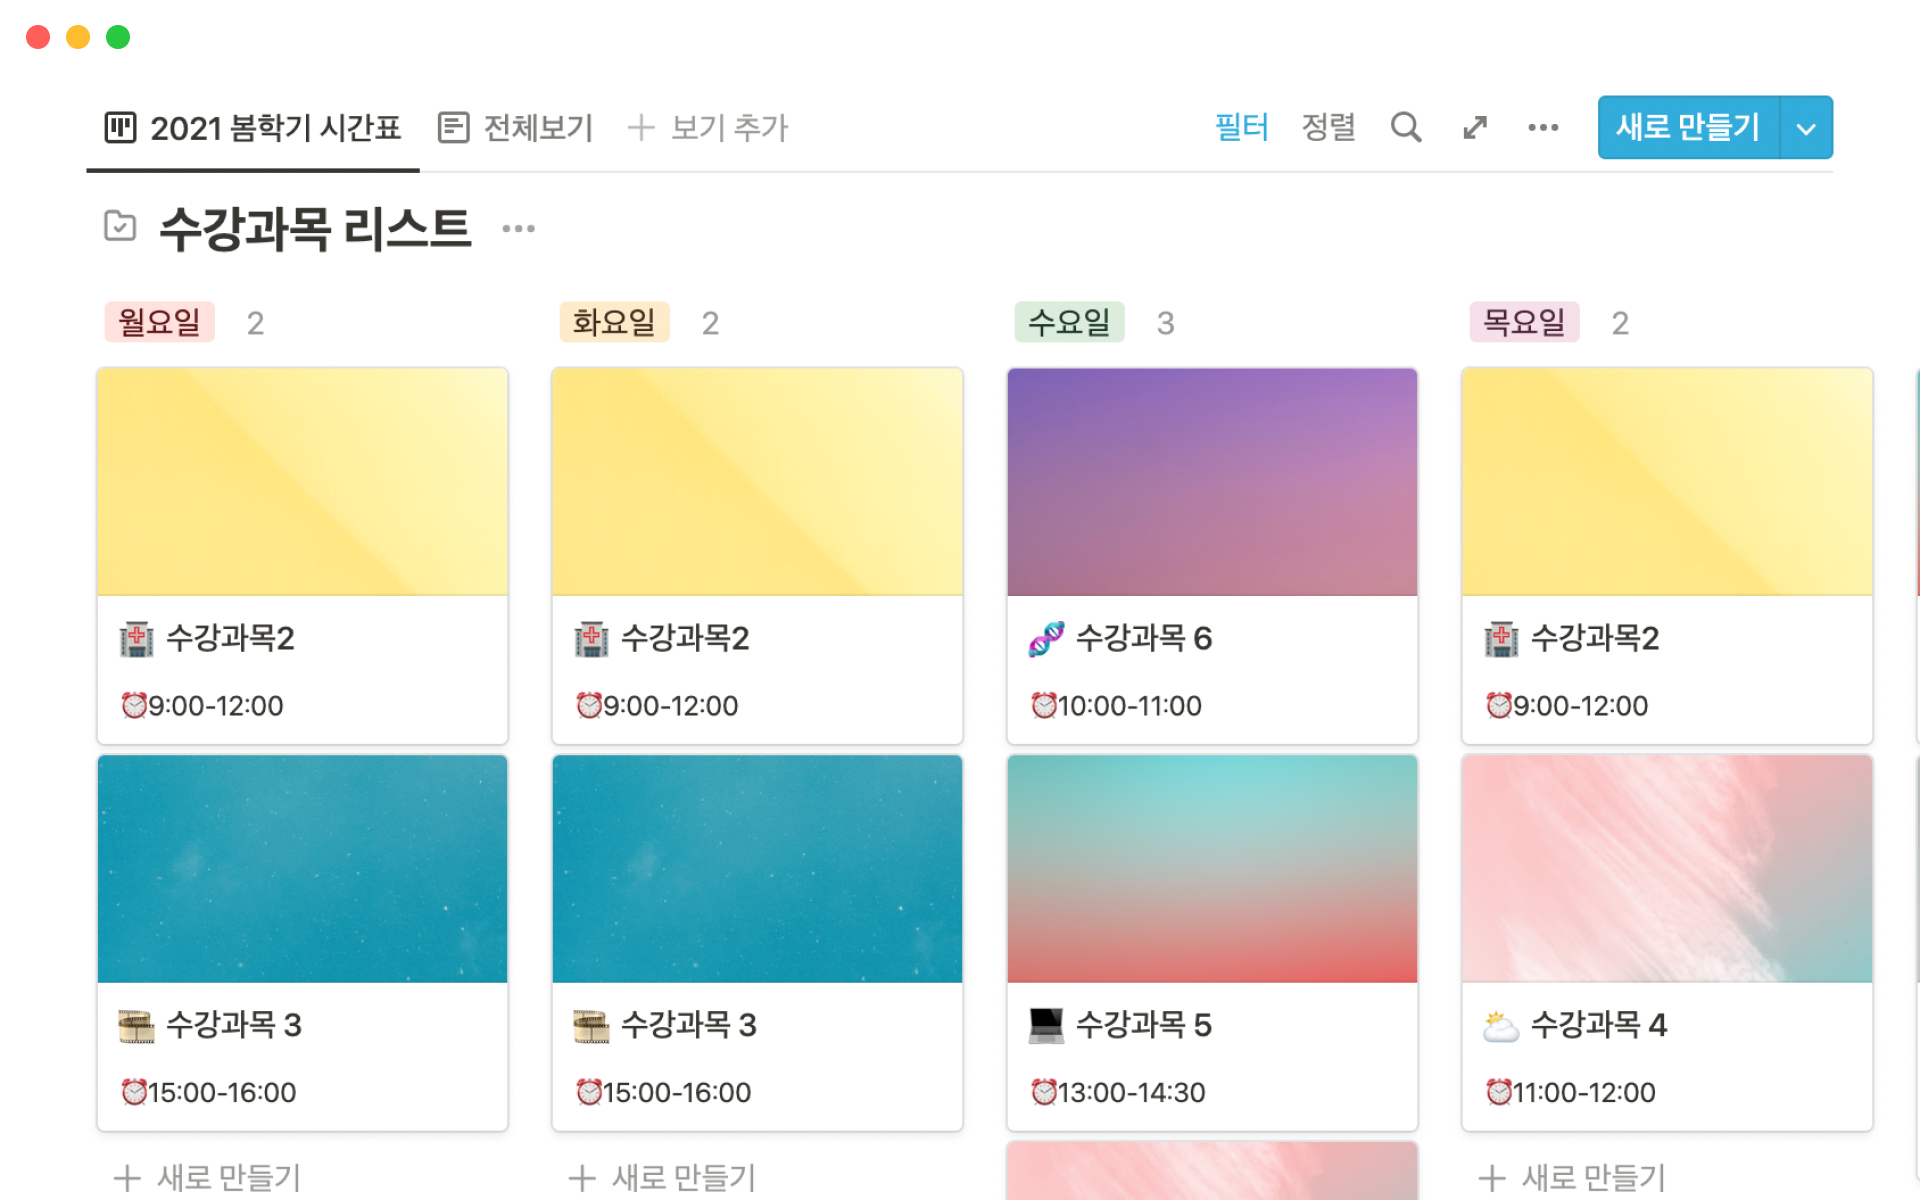
Task: Click 보기 추가 to add view
Action: (x=708, y=128)
